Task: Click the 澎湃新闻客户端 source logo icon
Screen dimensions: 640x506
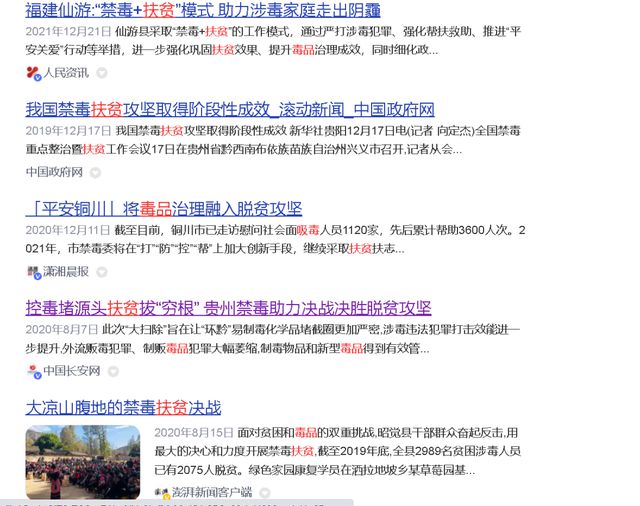Action: (x=162, y=493)
